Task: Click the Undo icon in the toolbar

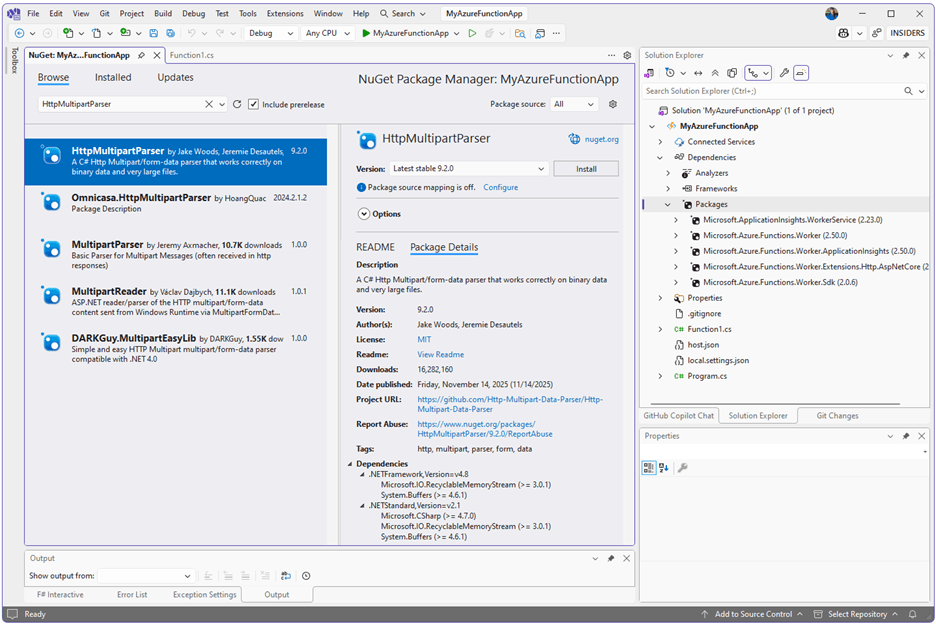Action: [x=191, y=33]
